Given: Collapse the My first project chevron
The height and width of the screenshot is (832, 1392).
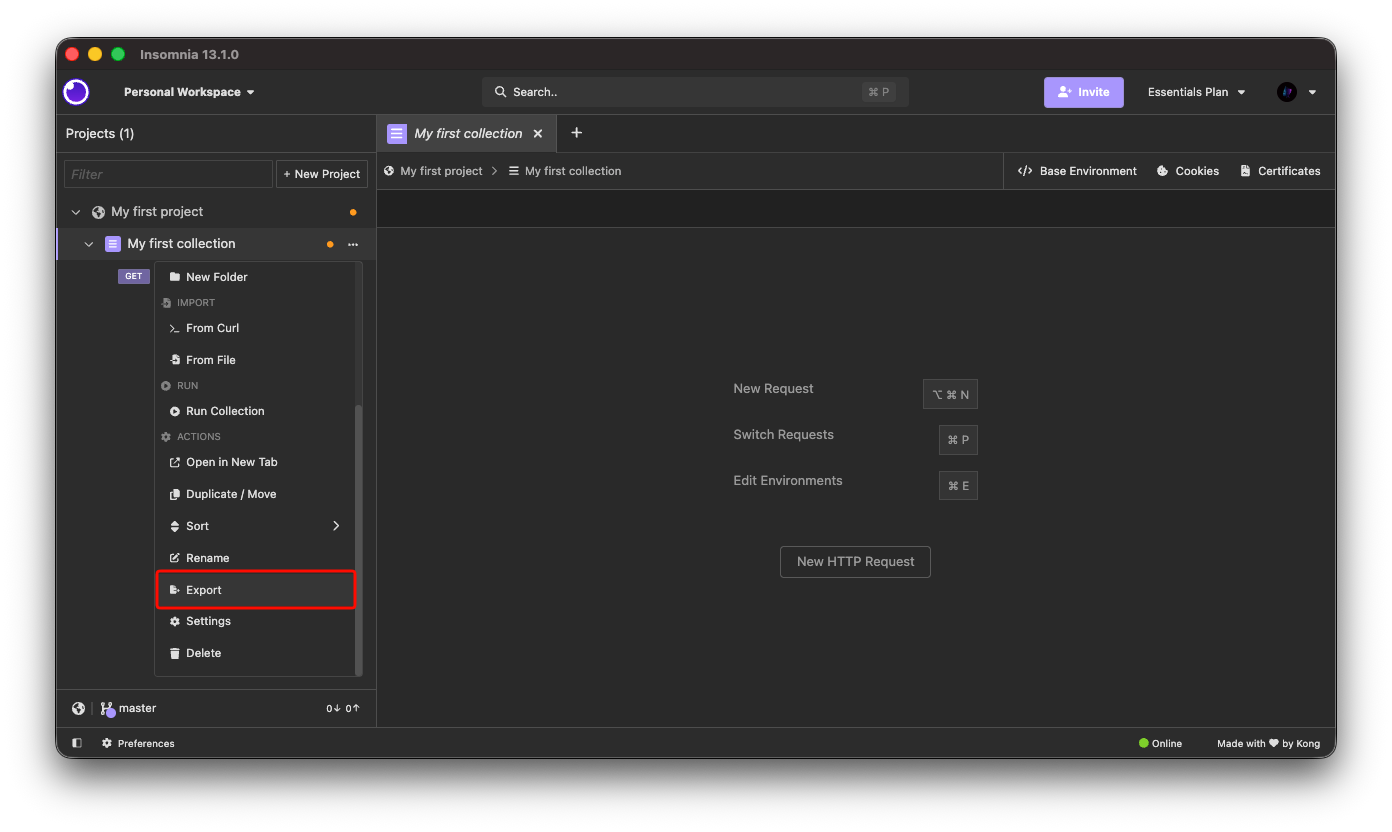Looking at the screenshot, I should pyautogui.click(x=75, y=212).
